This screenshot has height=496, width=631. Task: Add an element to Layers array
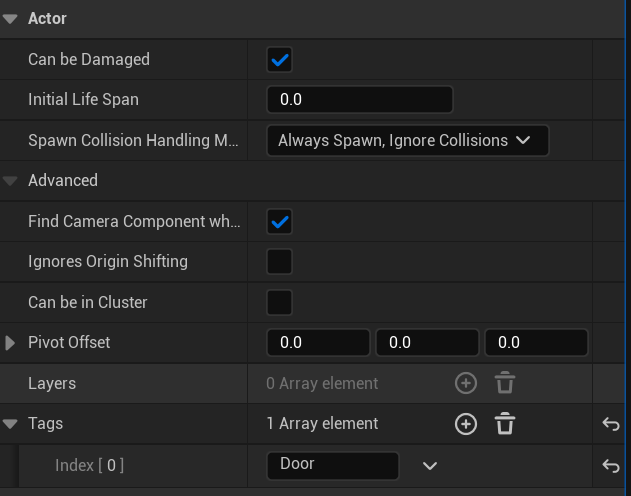(466, 383)
